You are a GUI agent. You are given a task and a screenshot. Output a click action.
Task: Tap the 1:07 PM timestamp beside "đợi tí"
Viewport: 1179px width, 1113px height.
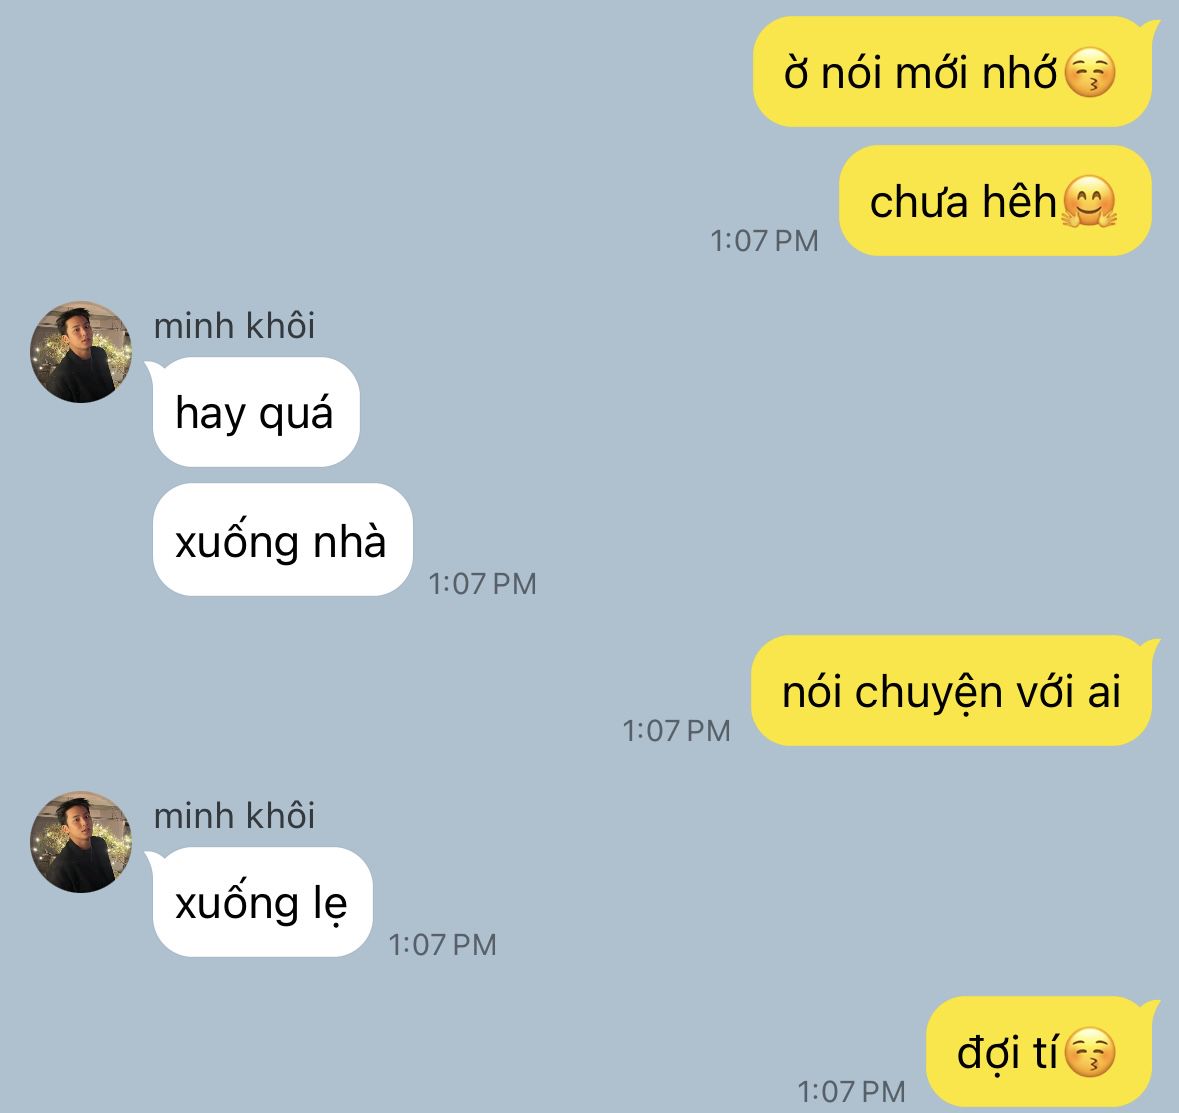click(851, 1091)
